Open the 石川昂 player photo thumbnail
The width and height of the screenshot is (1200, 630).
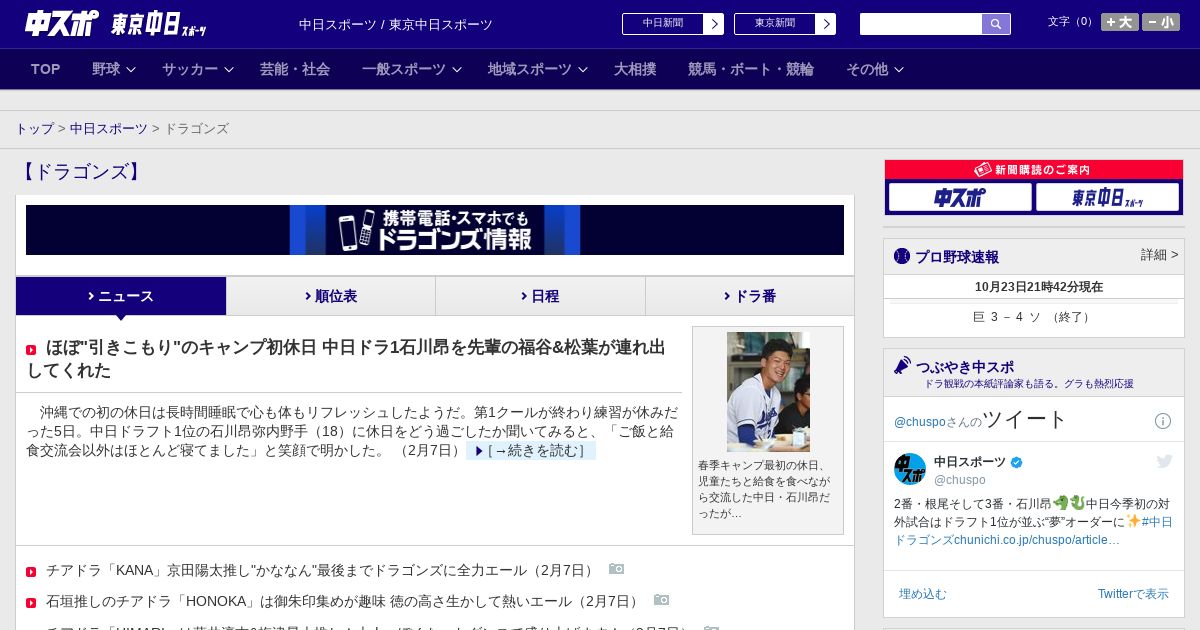tap(768, 392)
